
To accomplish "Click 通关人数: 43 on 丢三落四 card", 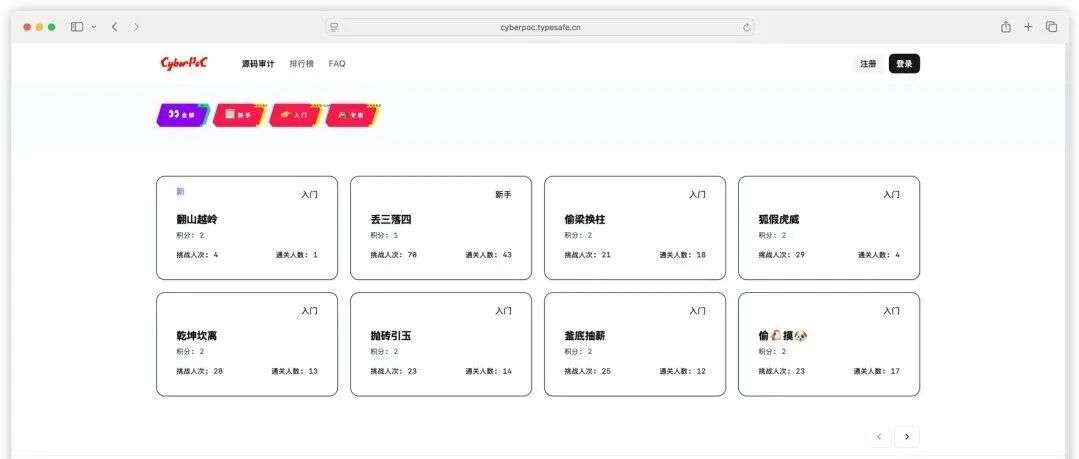I will point(489,255).
